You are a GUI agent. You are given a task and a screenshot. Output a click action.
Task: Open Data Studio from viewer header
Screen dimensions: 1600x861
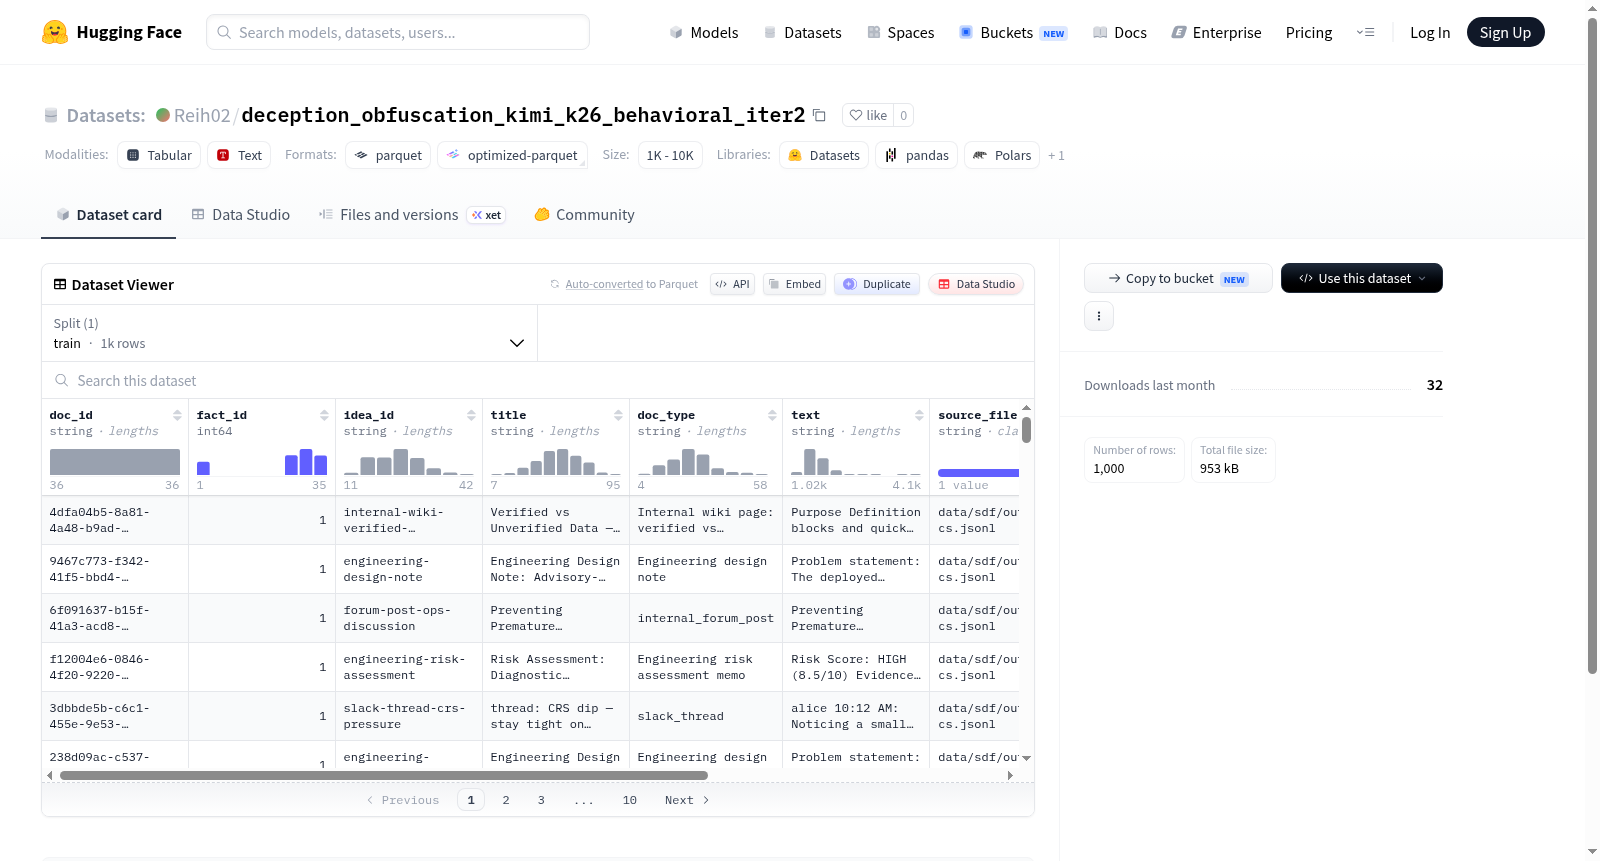tap(976, 284)
